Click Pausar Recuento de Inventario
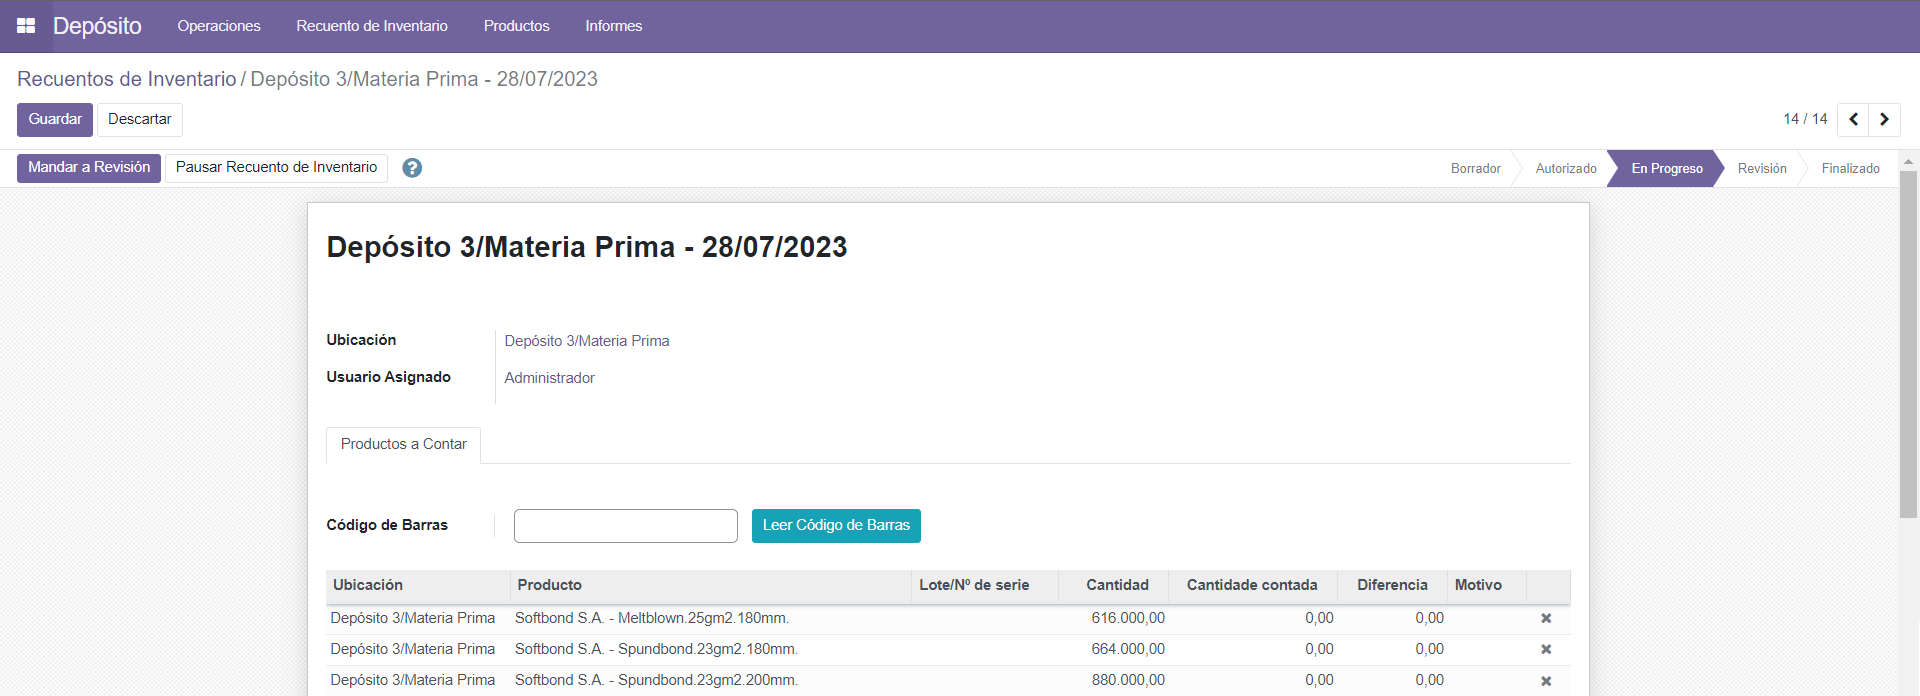The height and width of the screenshot is (696, 1920). tap(276, 167)
